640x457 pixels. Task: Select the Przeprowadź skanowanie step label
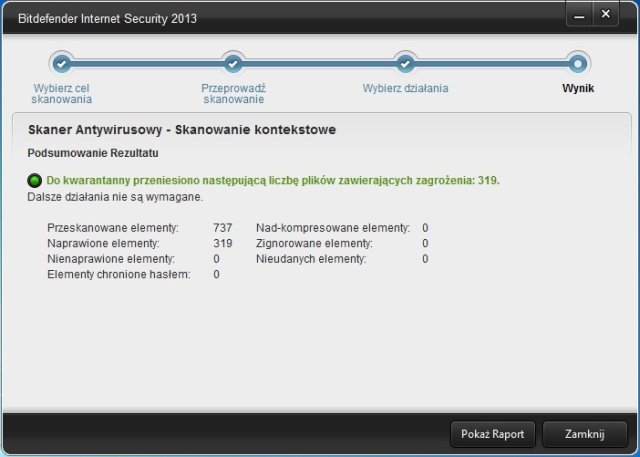tap(233, 94)
